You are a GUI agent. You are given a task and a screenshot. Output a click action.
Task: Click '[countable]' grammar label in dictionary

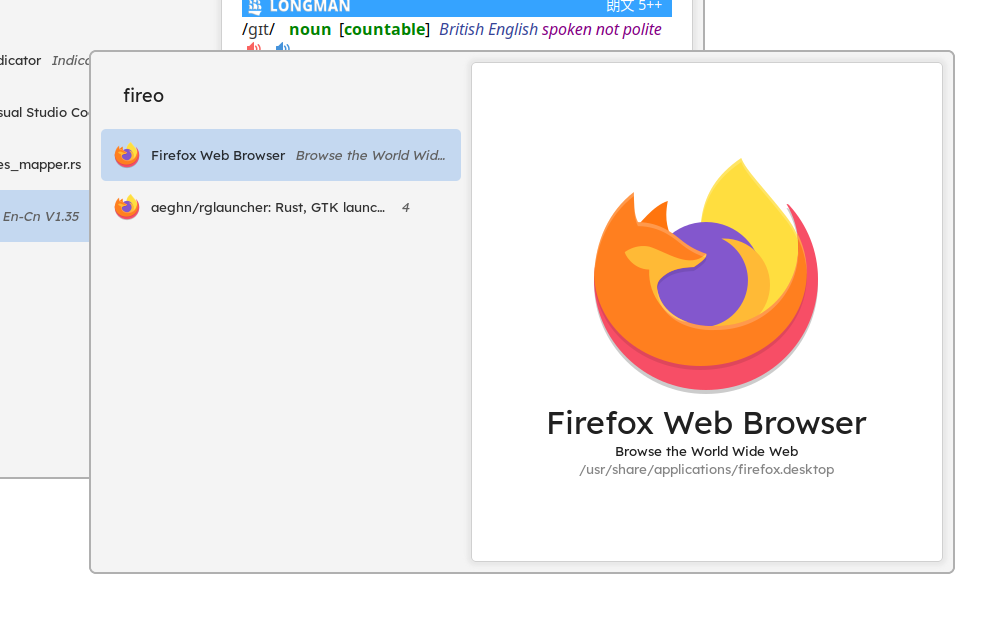click(384, 29)
